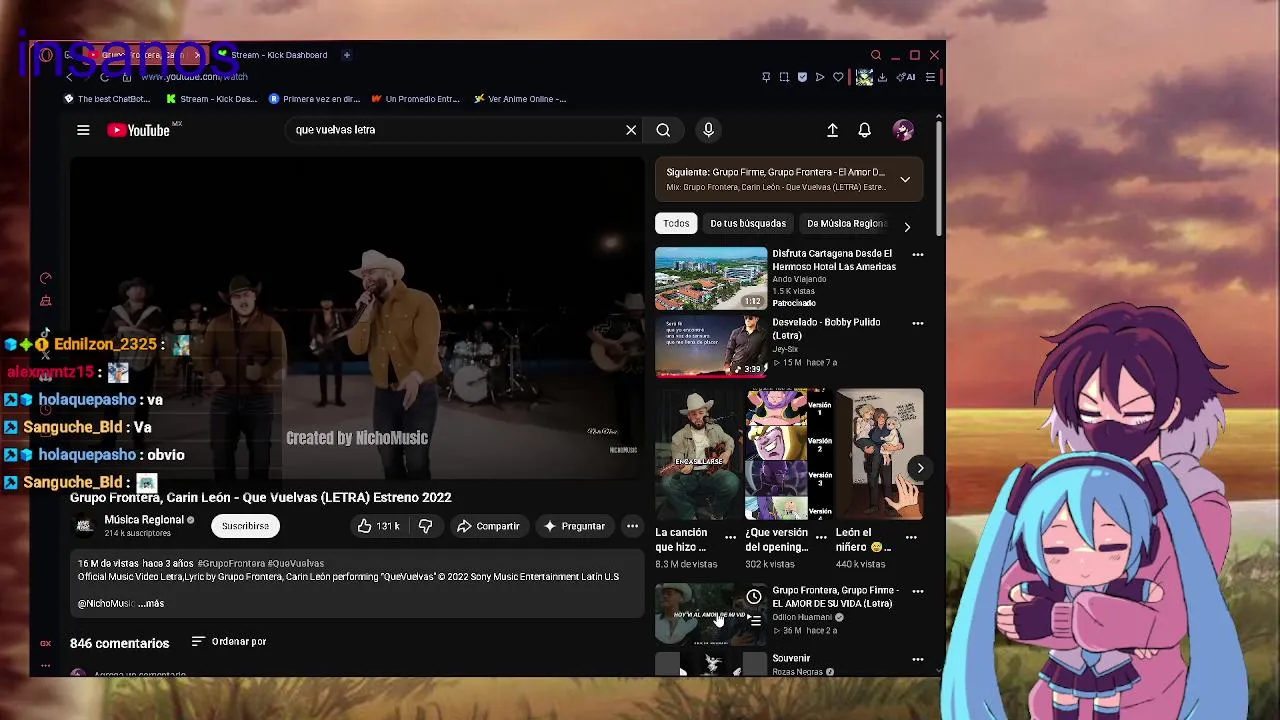Open more actions ellipsis beside Preguntar
Screen dimensions: 1280x720
pos(632,526)
